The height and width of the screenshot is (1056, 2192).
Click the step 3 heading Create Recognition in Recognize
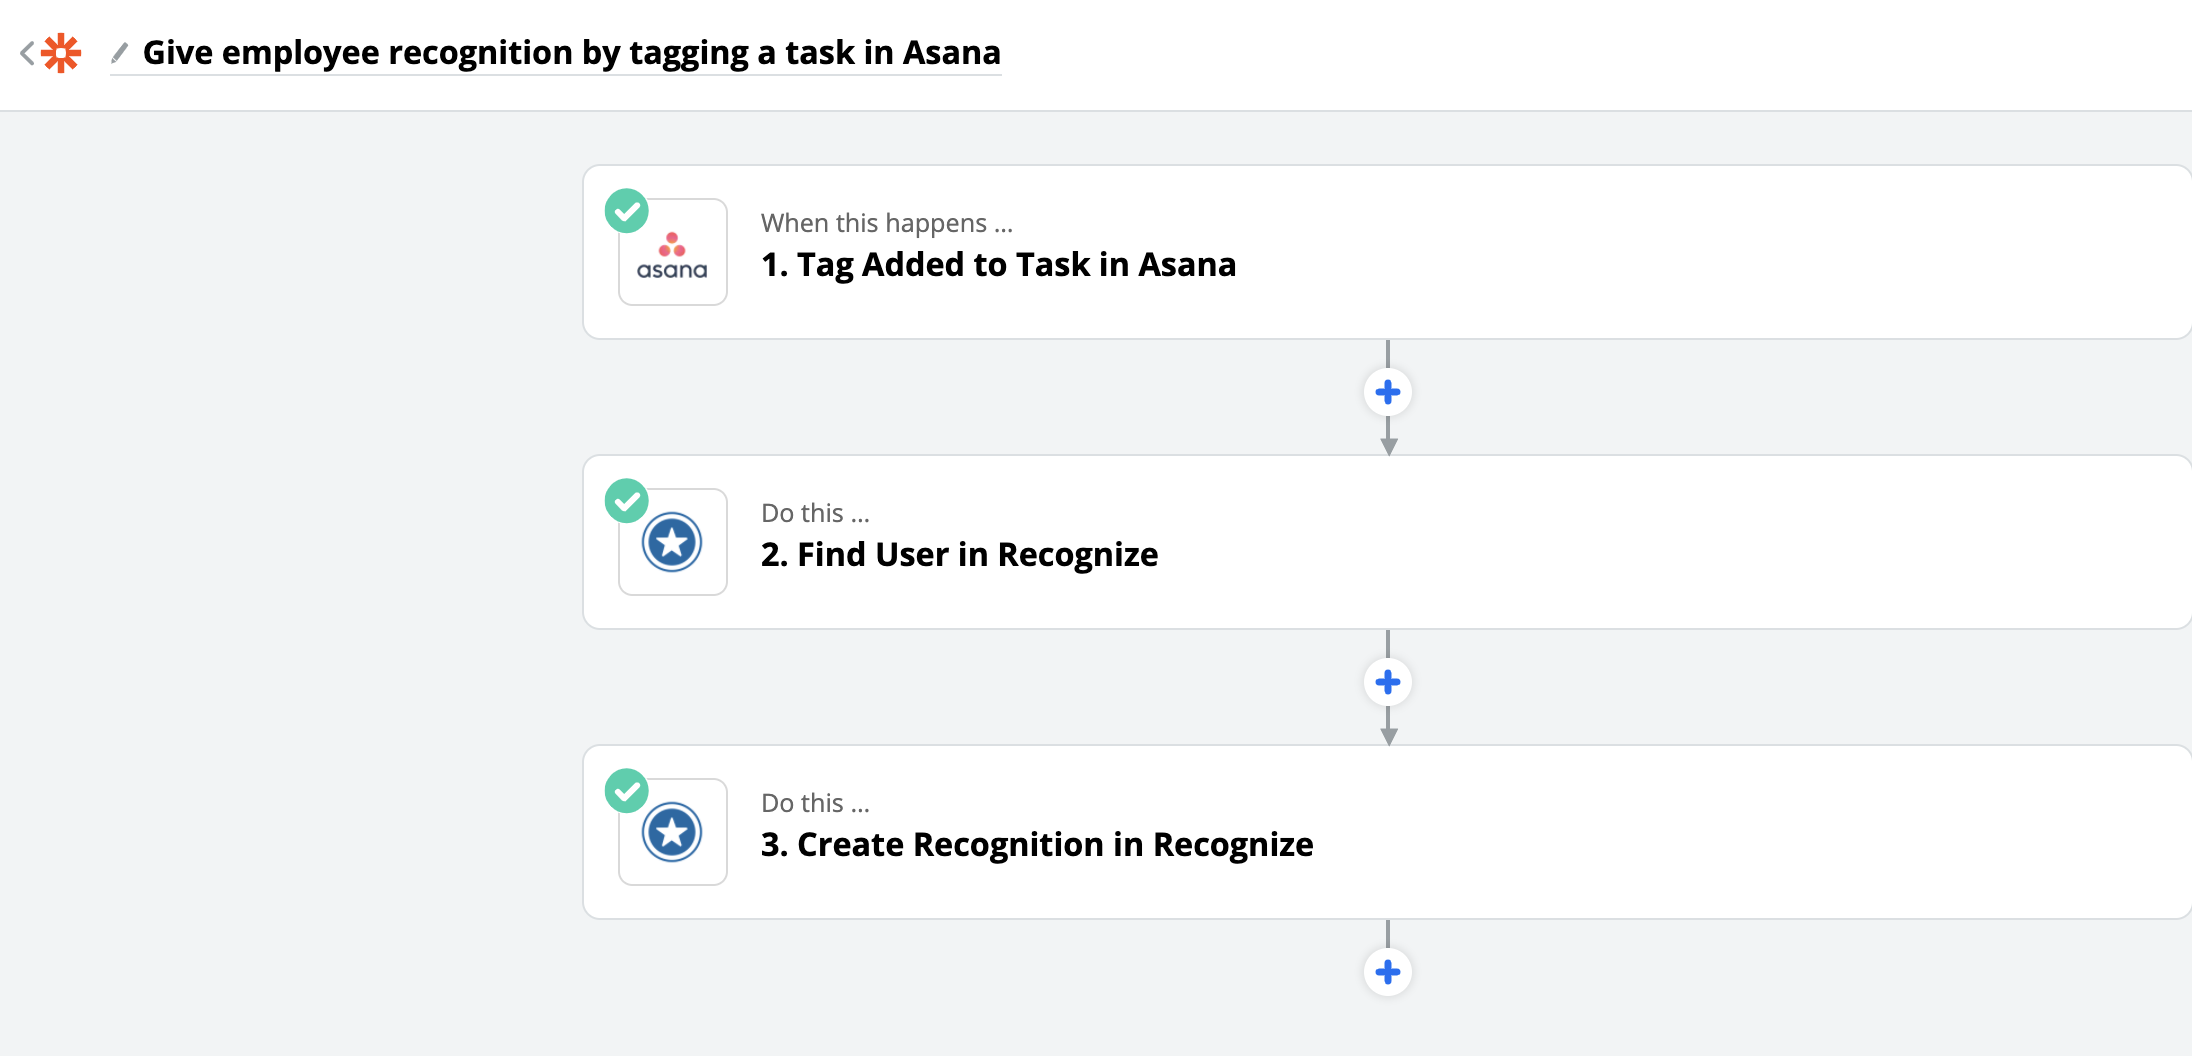[x=1037, y=844]
